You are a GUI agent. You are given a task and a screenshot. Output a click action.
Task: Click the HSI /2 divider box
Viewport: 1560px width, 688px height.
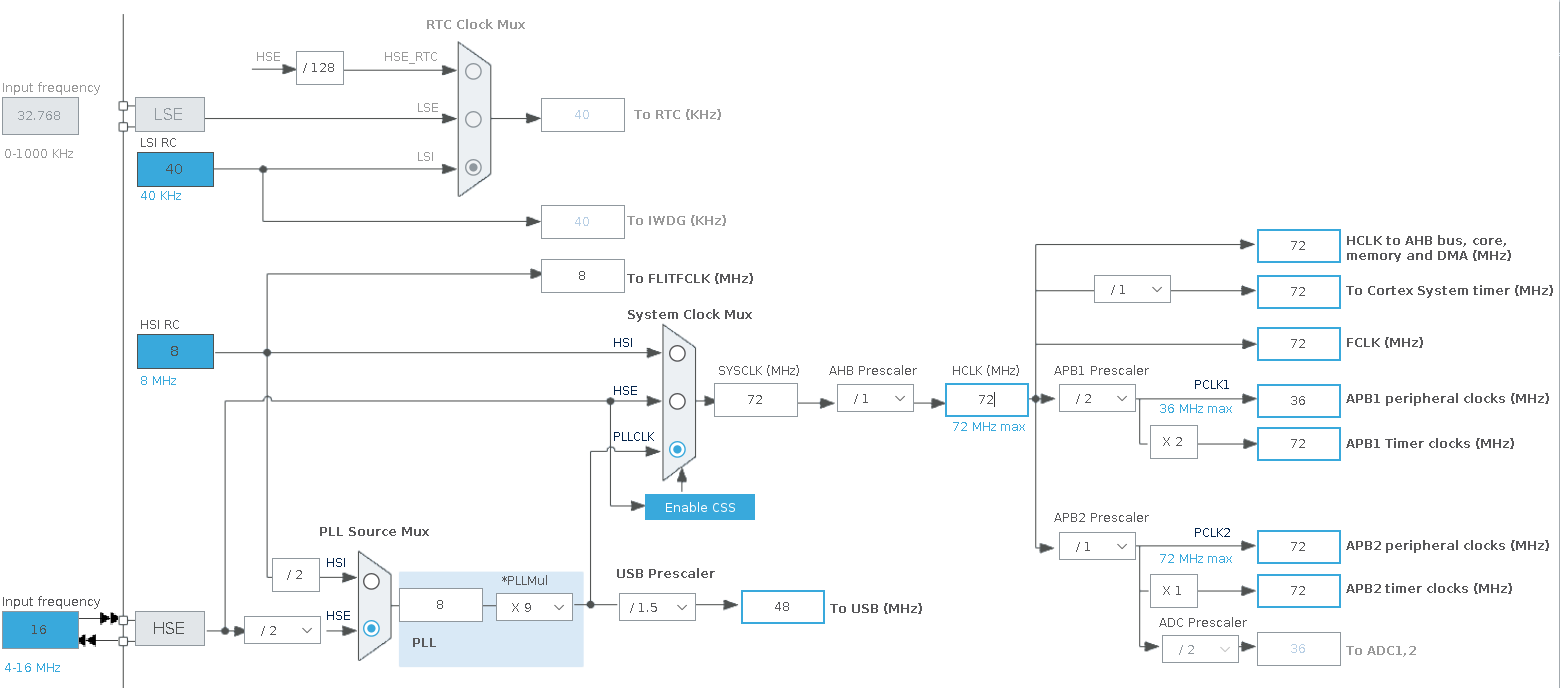(x=296, y=574)
